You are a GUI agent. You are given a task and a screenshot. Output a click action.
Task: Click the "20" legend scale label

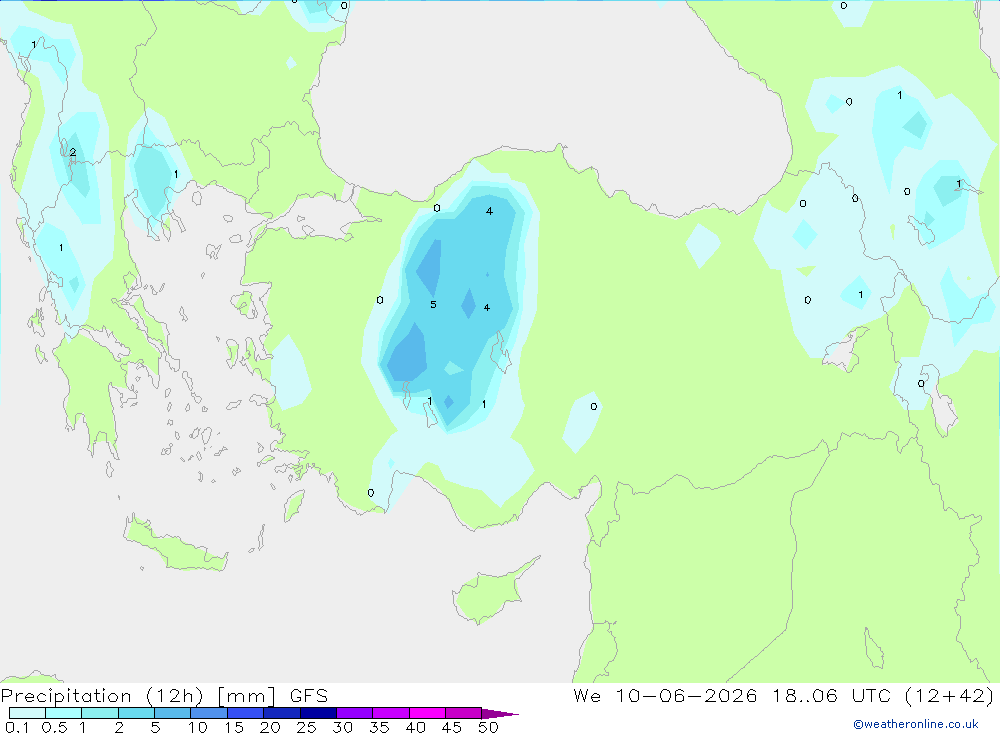click(x=270, y=727)
